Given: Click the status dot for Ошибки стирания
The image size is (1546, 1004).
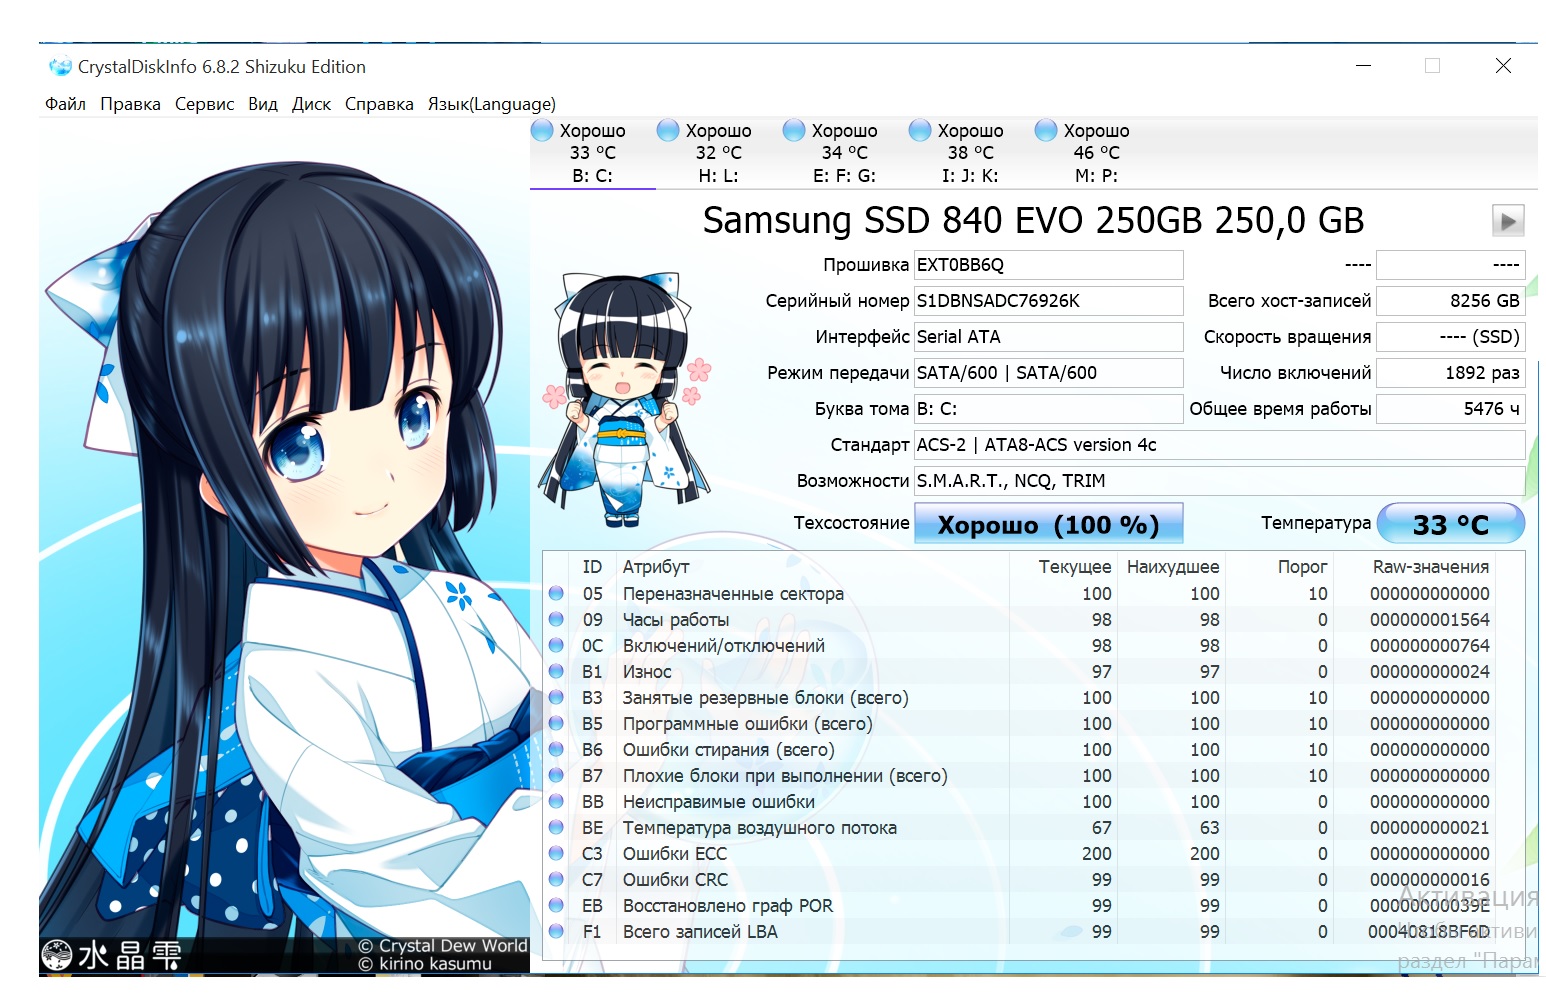Looking at the screenshot, I should click(x=557, y=750).
